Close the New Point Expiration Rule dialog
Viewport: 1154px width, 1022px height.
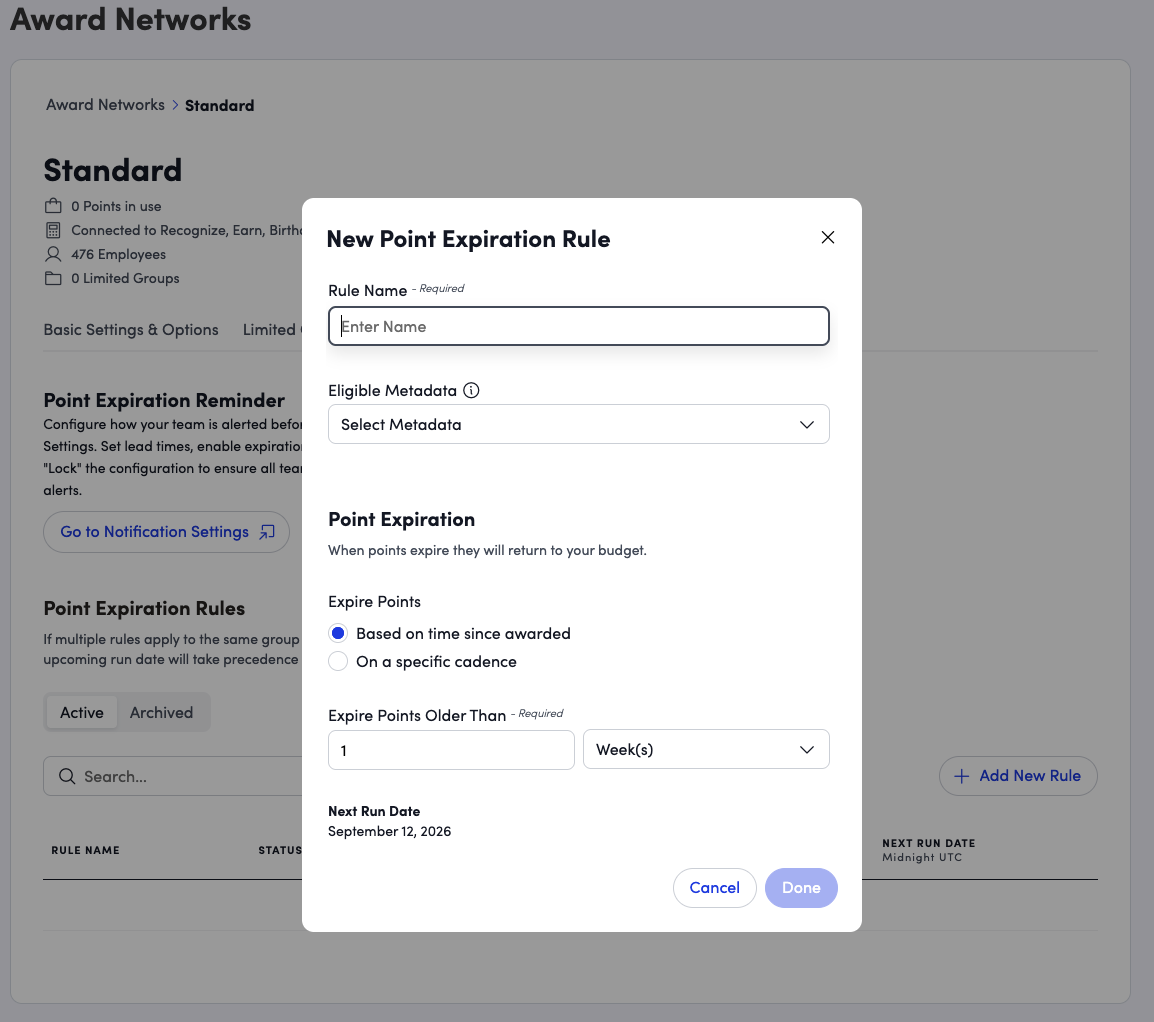click(827, 237)
